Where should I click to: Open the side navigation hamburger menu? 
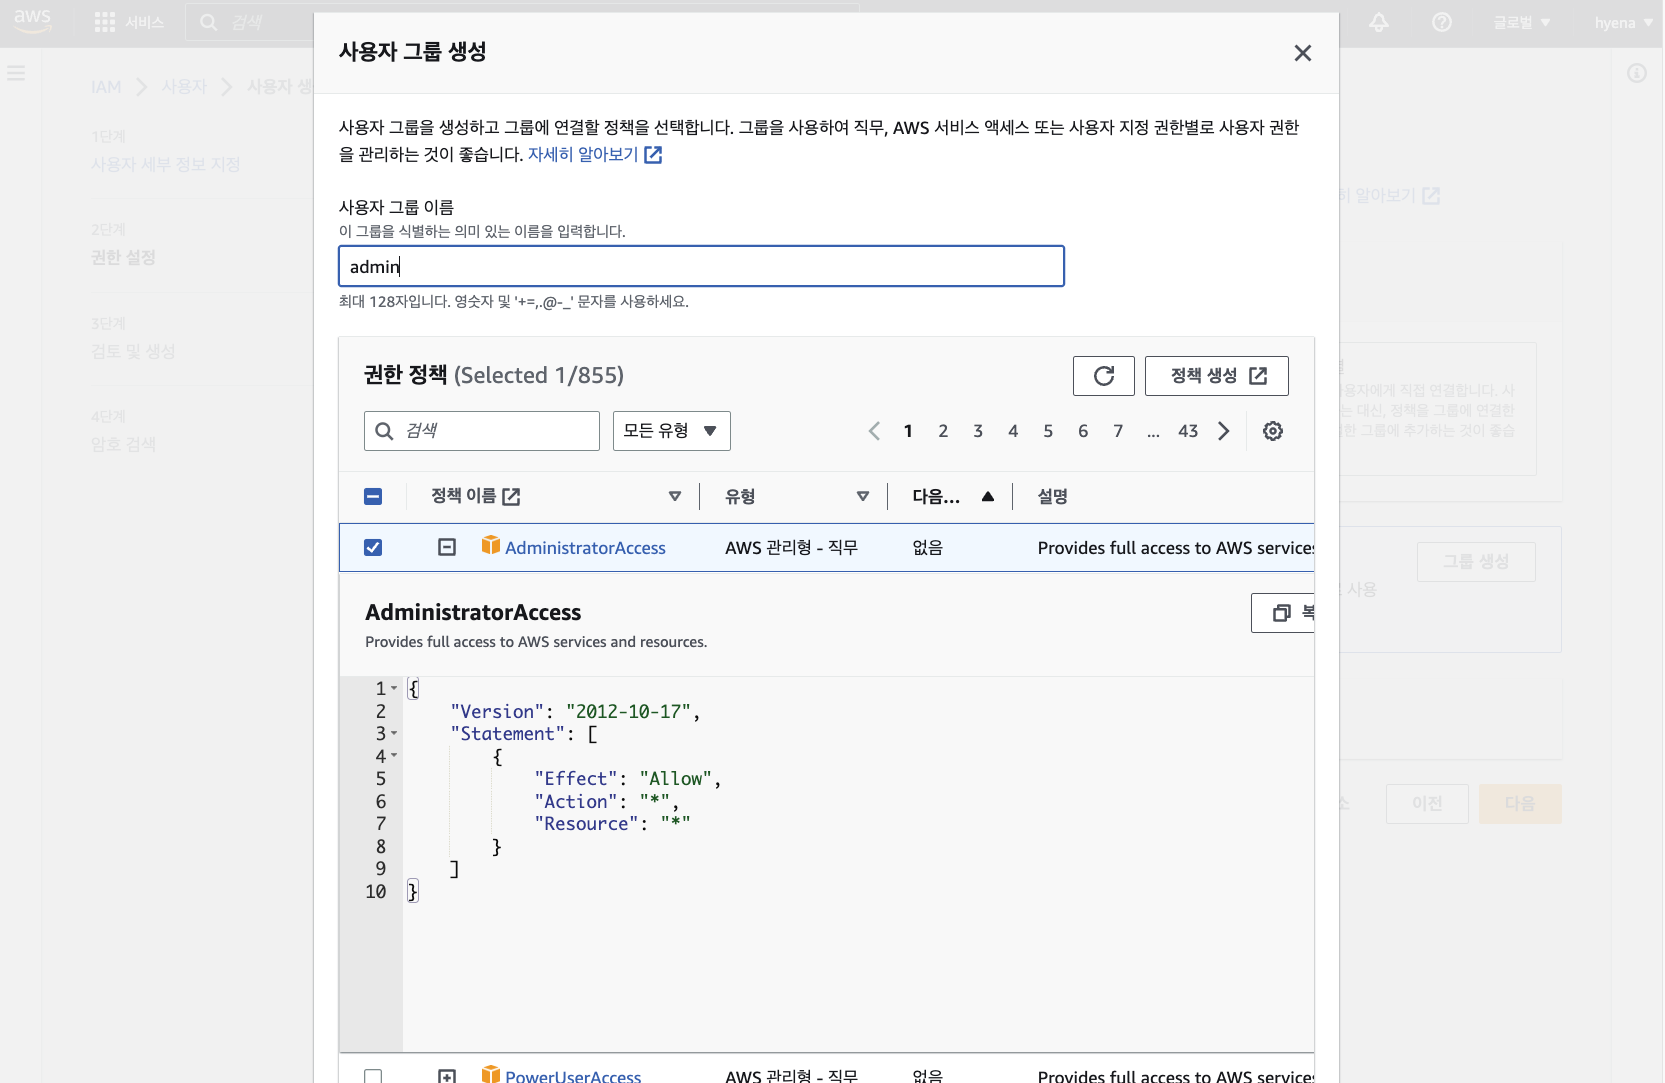tap(16, 73)
